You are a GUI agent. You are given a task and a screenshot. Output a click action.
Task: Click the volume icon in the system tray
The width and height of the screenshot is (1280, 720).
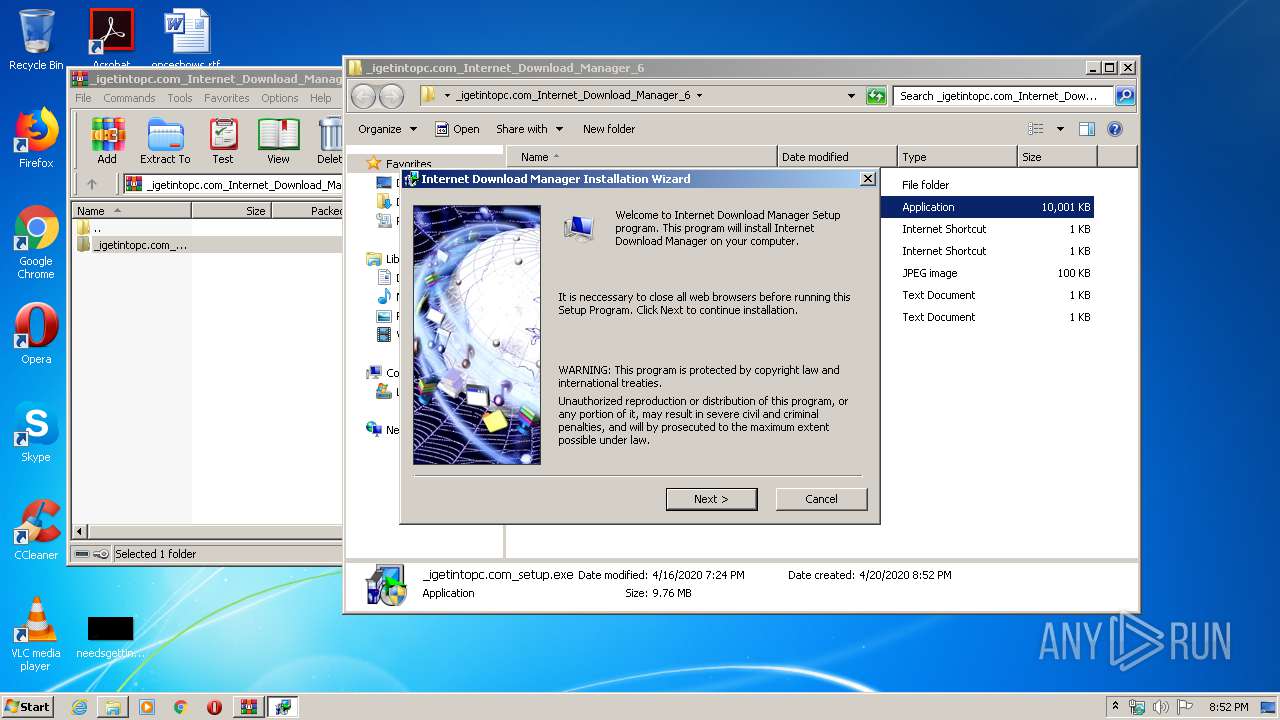click(x=1161, y=707)
